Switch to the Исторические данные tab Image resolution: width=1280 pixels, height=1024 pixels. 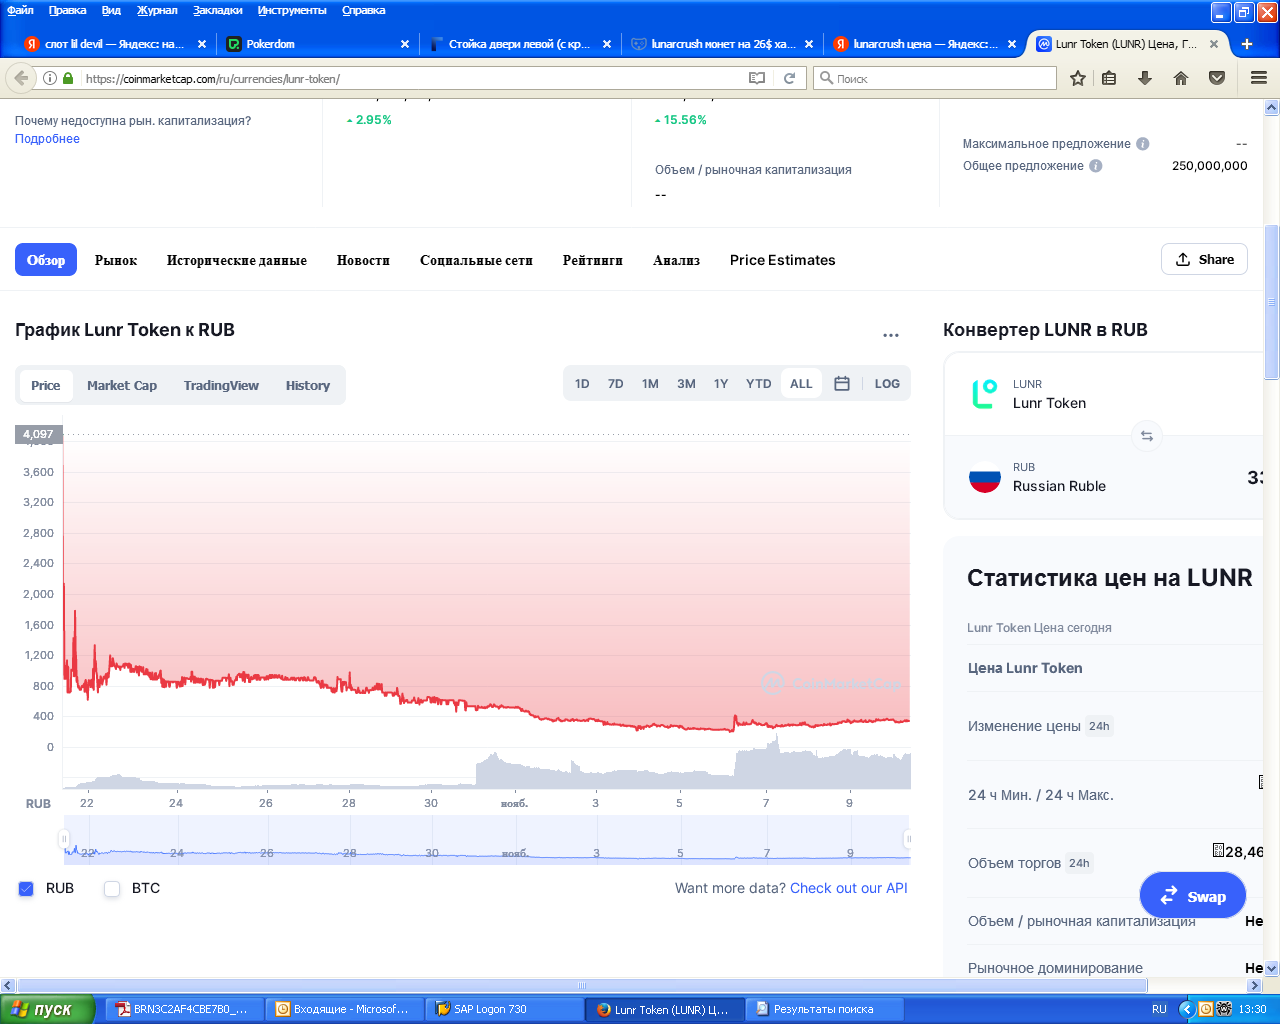tap(237, 260)
